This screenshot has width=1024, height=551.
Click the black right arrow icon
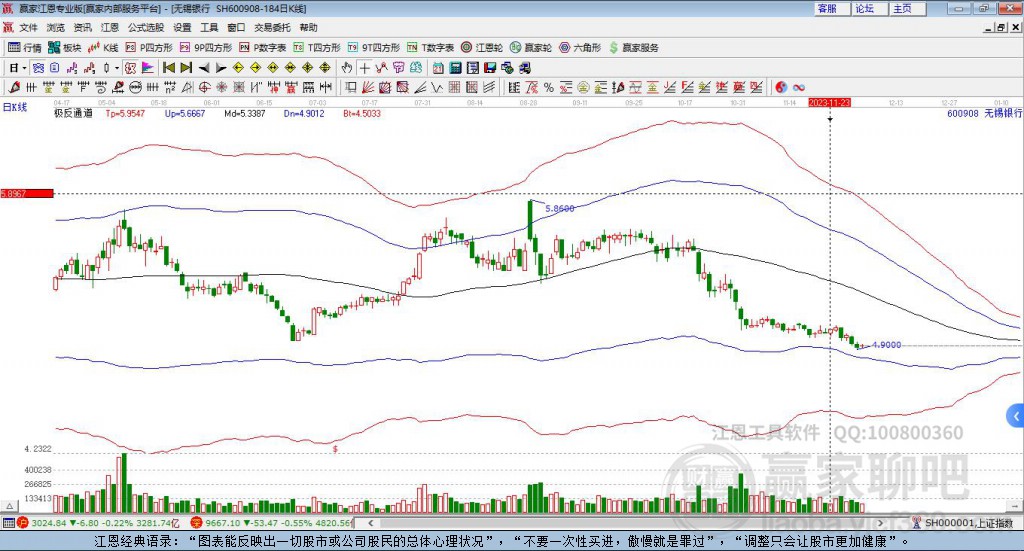click(221, 68)
